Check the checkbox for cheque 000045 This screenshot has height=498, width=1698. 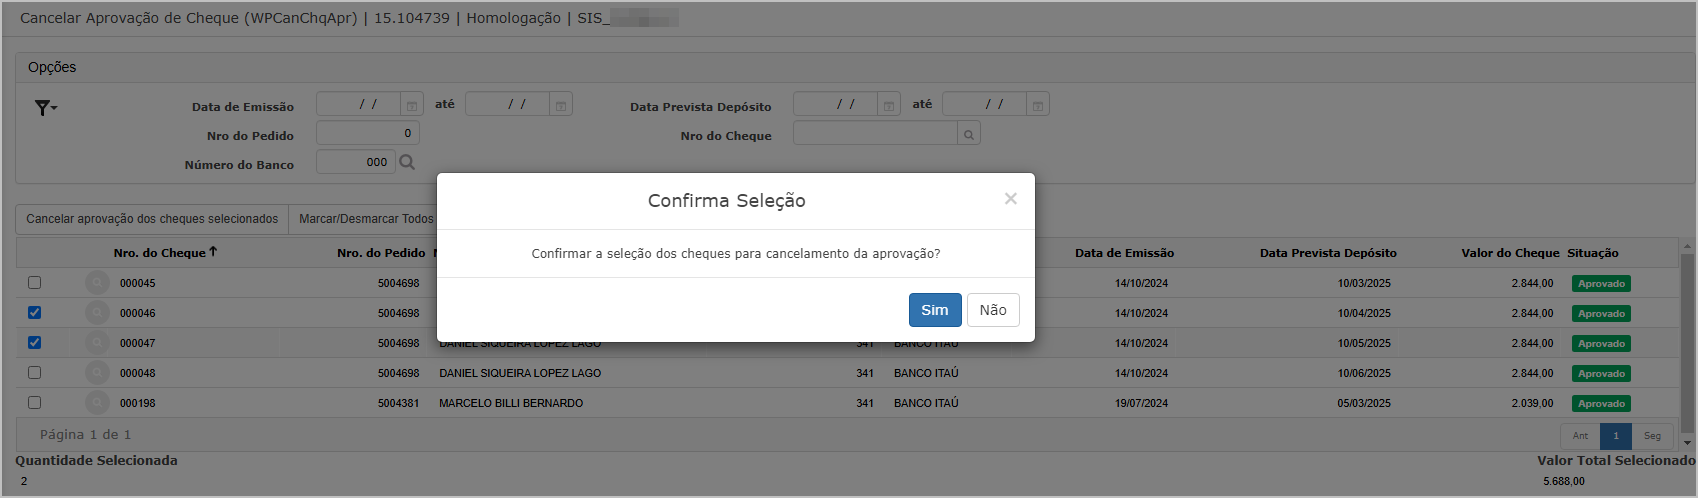pos(35,283)
